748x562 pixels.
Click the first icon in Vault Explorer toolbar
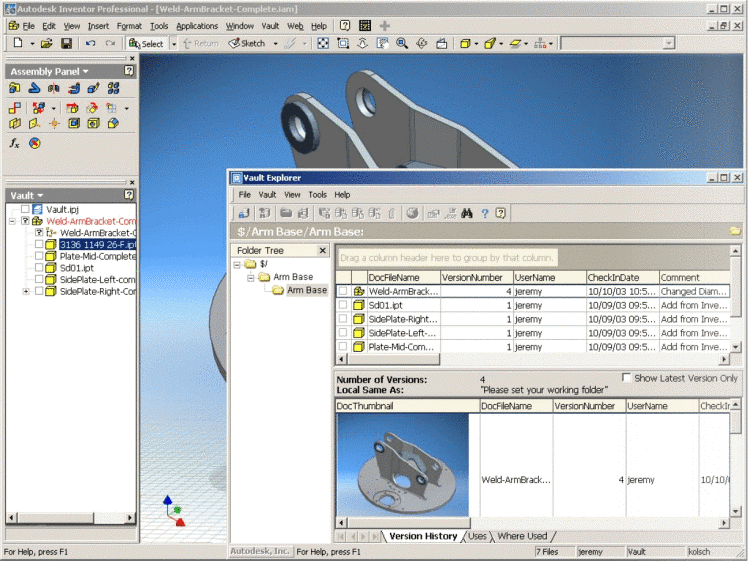(244, 213)
